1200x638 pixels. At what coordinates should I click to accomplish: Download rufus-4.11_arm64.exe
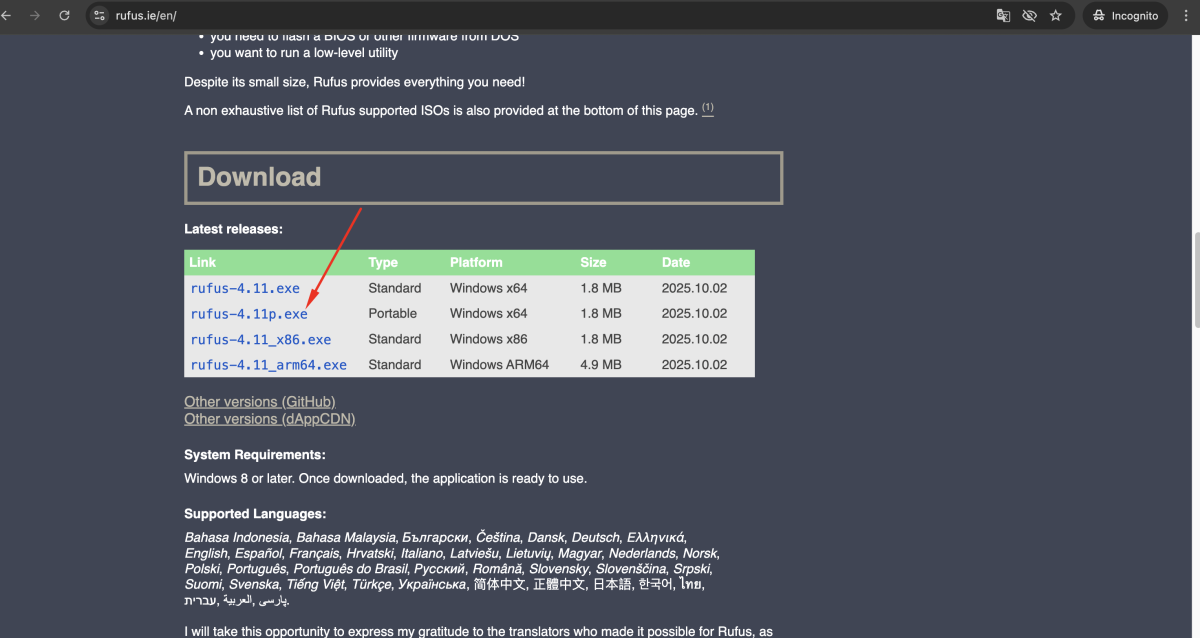tap(268, 365)
